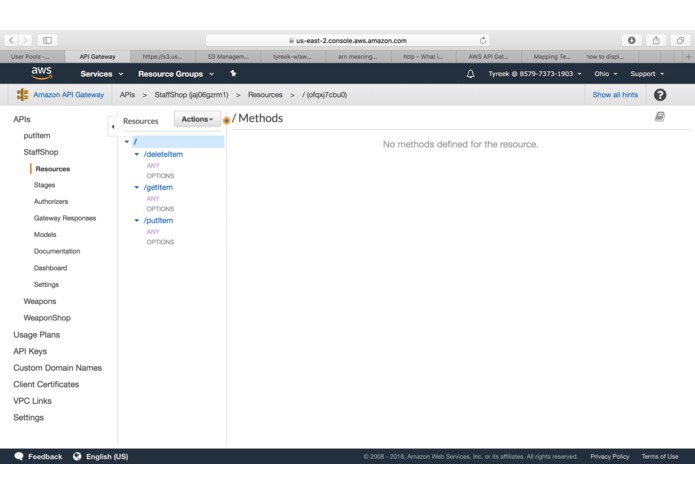Open the Resource Groups dropdown
Viewport: 695px width, 494px height.
tap(176, 74)
